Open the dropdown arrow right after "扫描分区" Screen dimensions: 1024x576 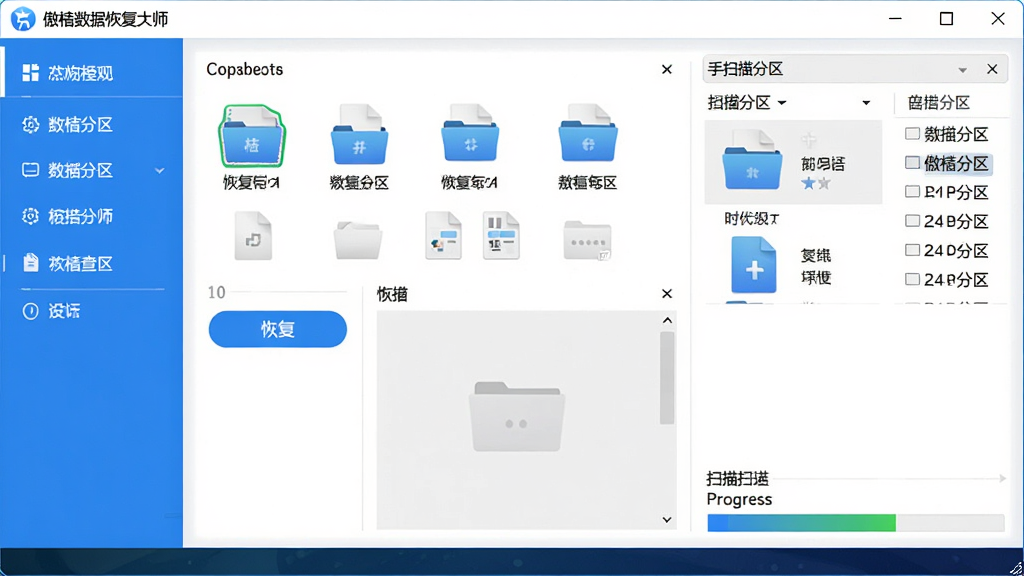[782, 103]
